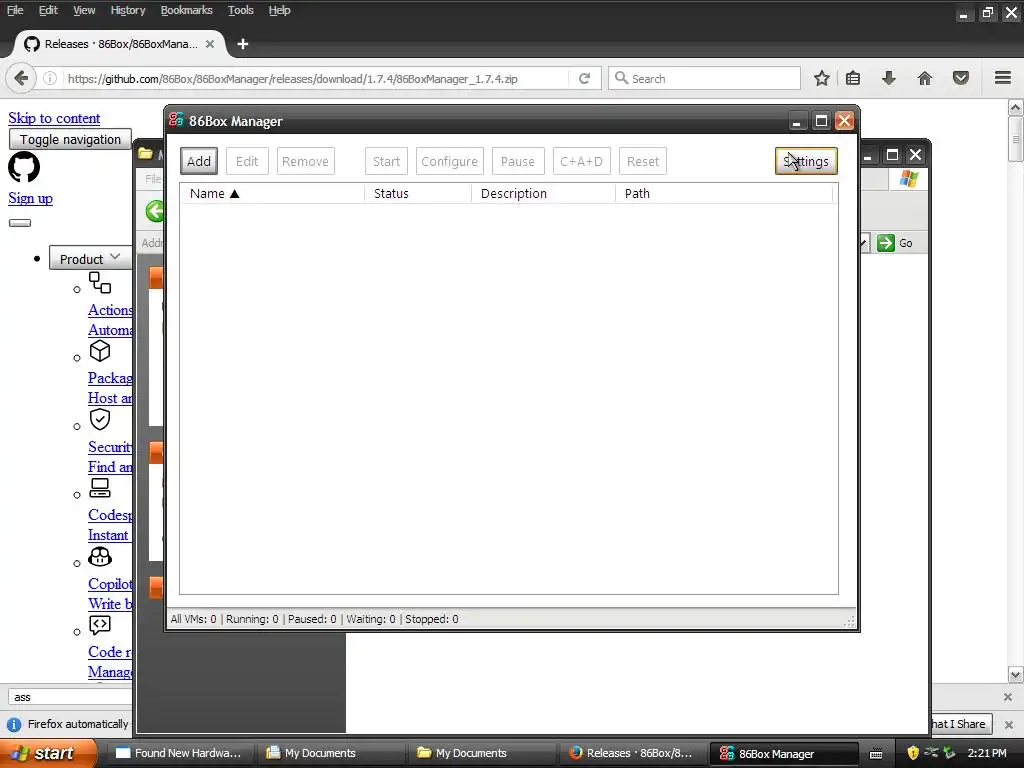The width and height of the screenshot is (1024, 768).
Task: Open the Pocket icon in Firefox toolbar
Action: coord(961,78)
